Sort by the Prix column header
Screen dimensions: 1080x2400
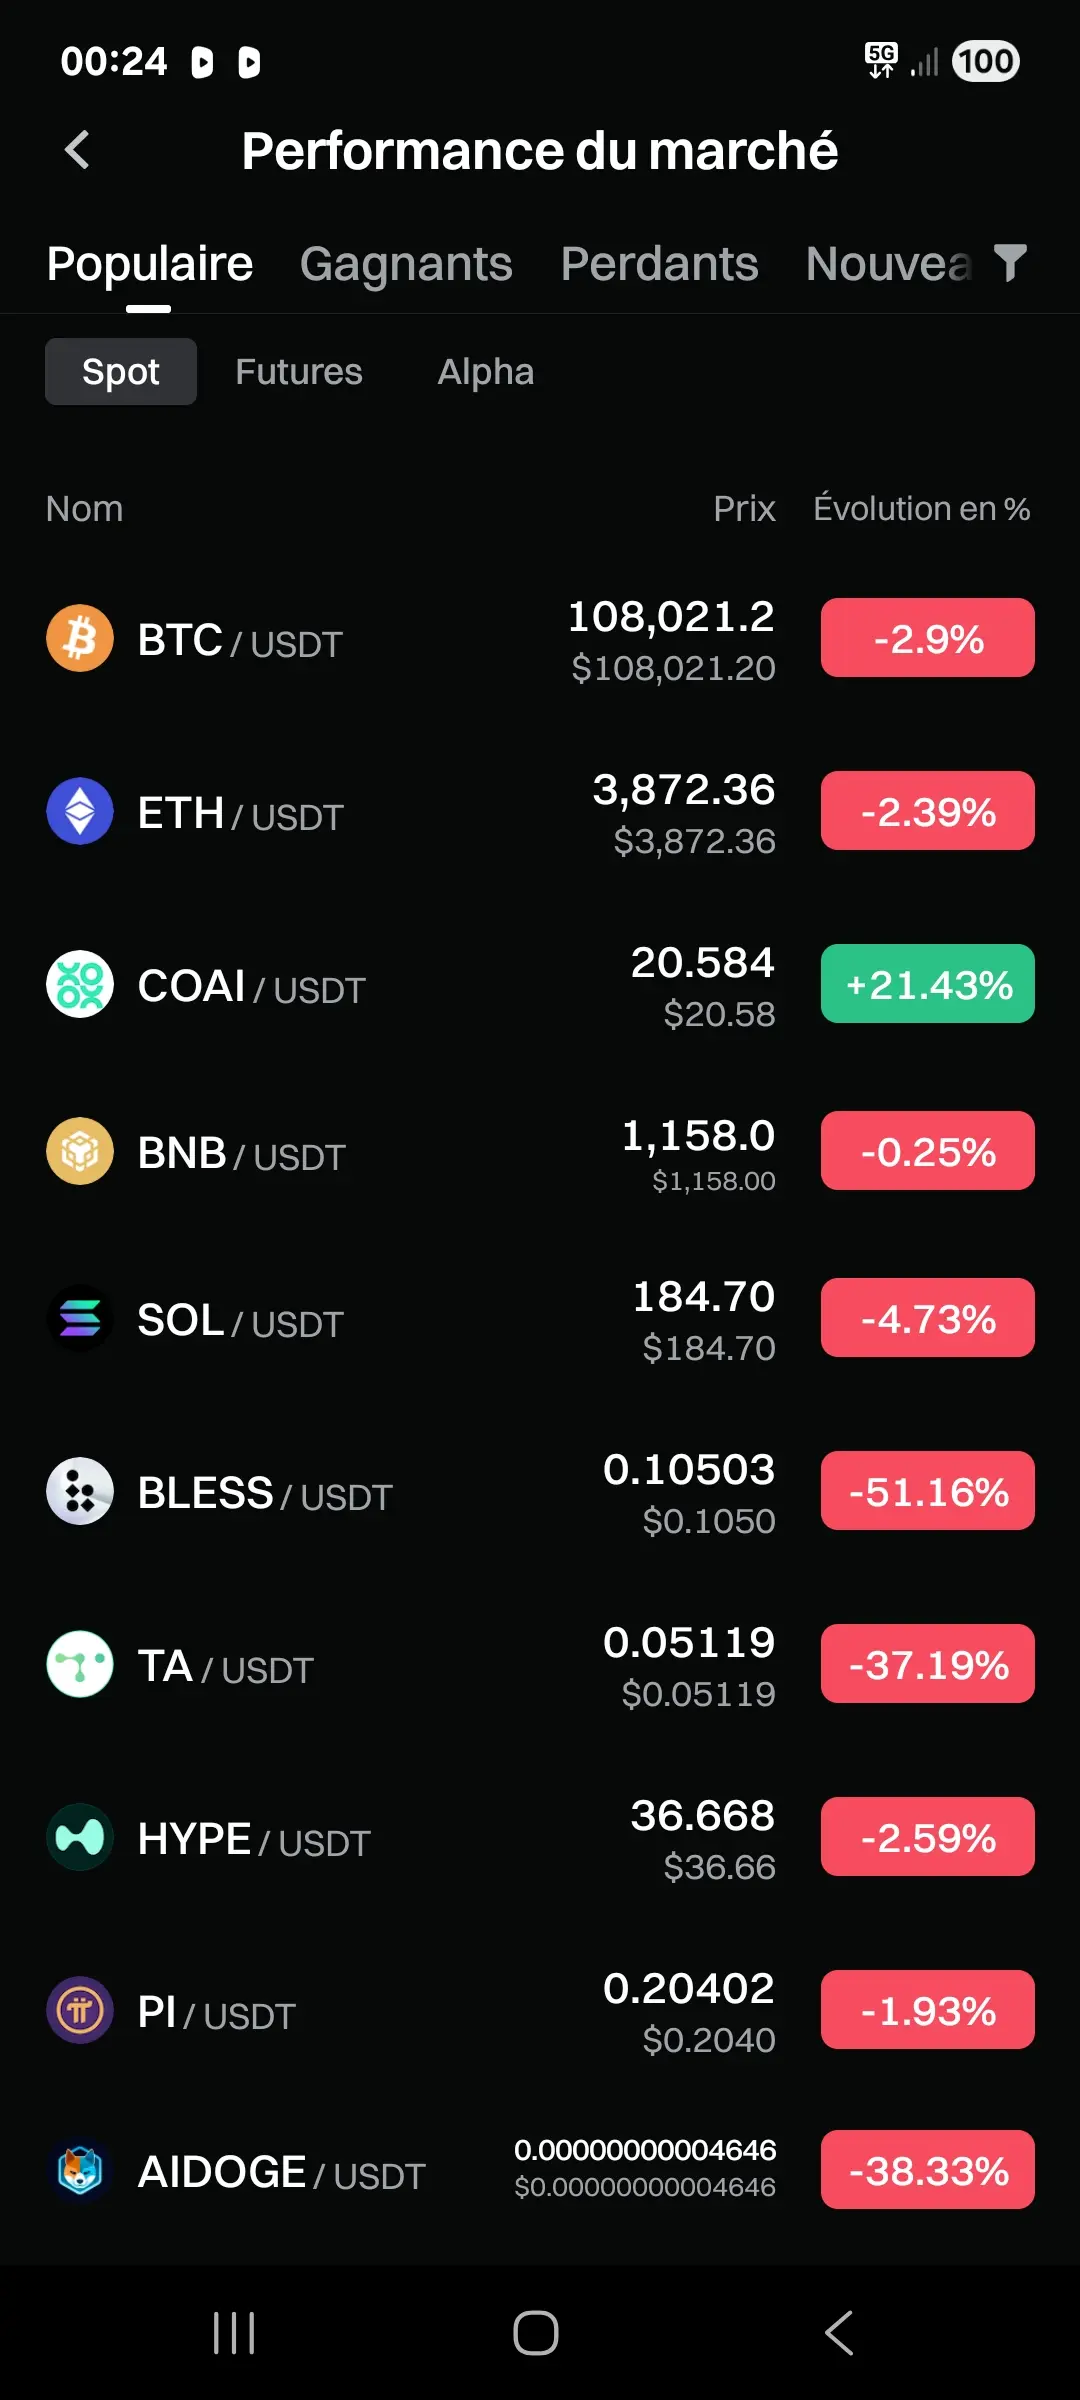coord(744,509)
